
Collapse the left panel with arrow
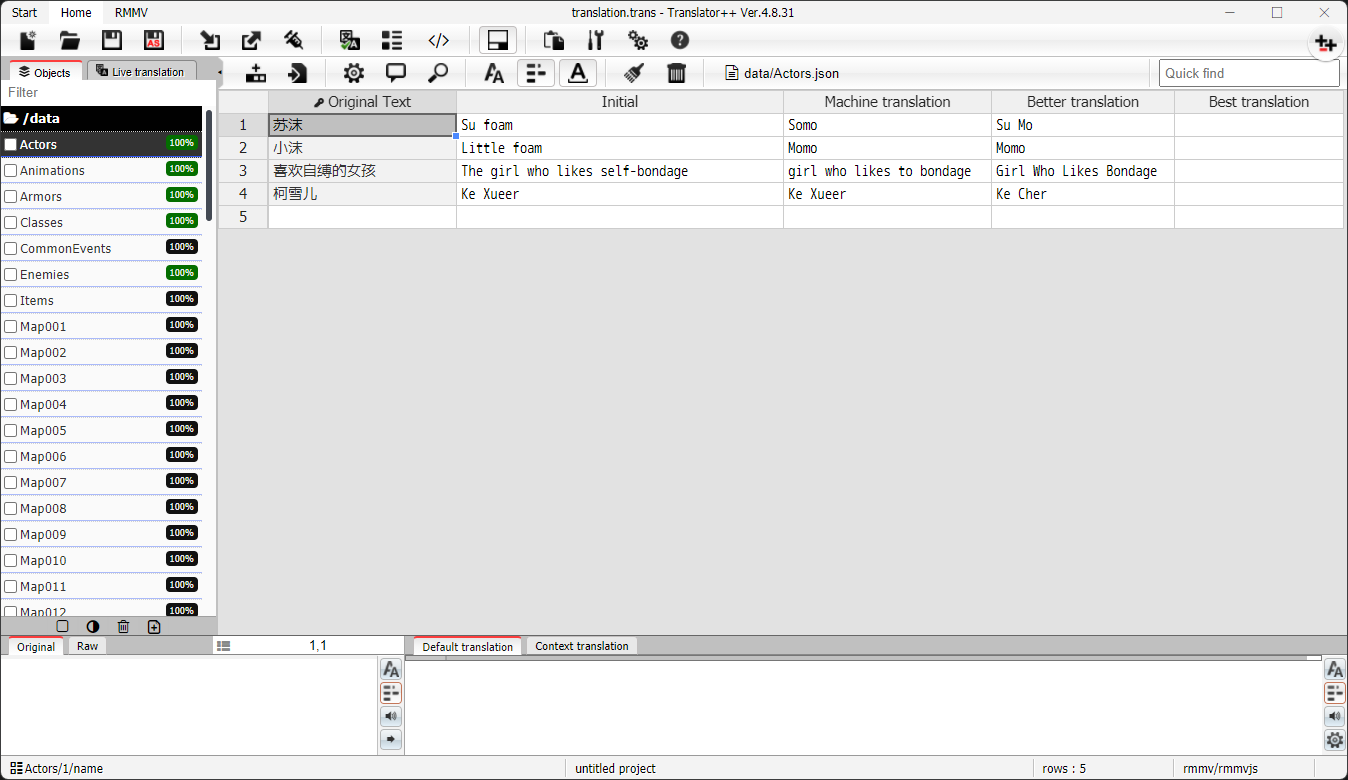point(219,72)
